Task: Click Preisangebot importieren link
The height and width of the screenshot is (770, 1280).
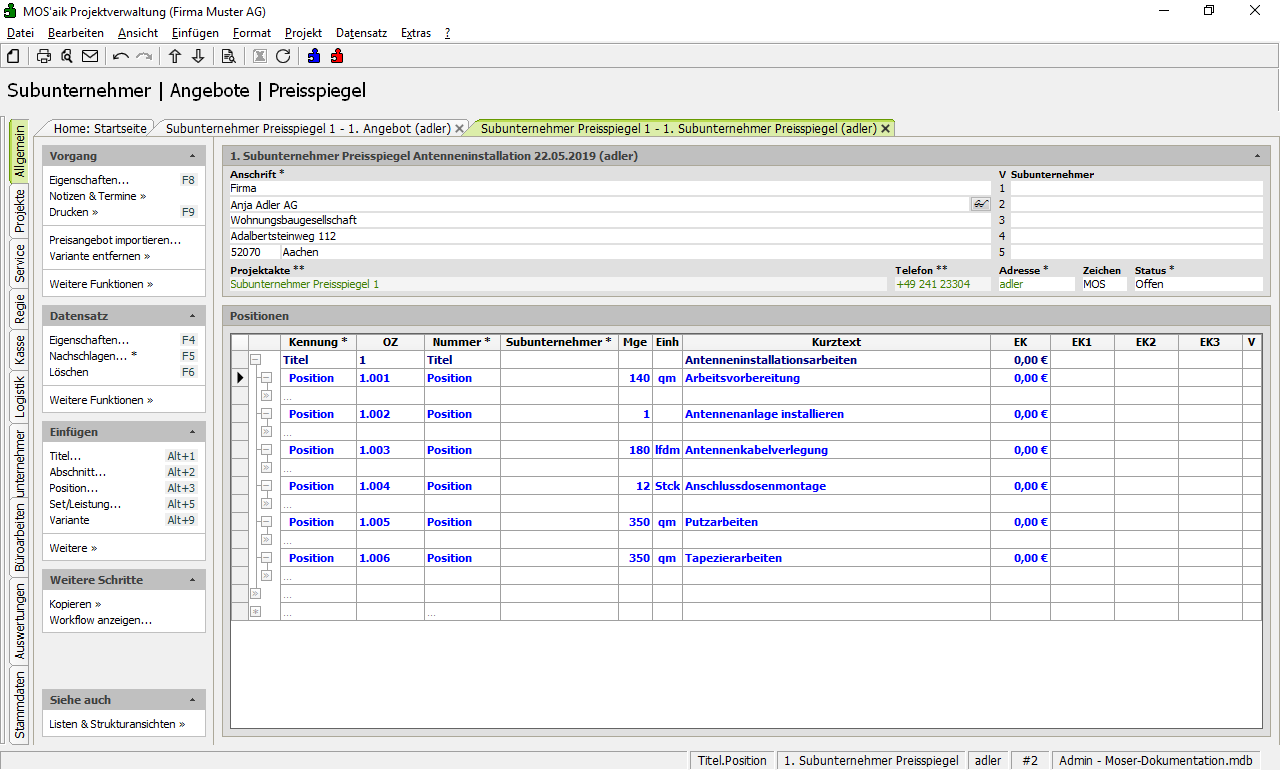Action: pyautogui.click(x=115, y=240)
